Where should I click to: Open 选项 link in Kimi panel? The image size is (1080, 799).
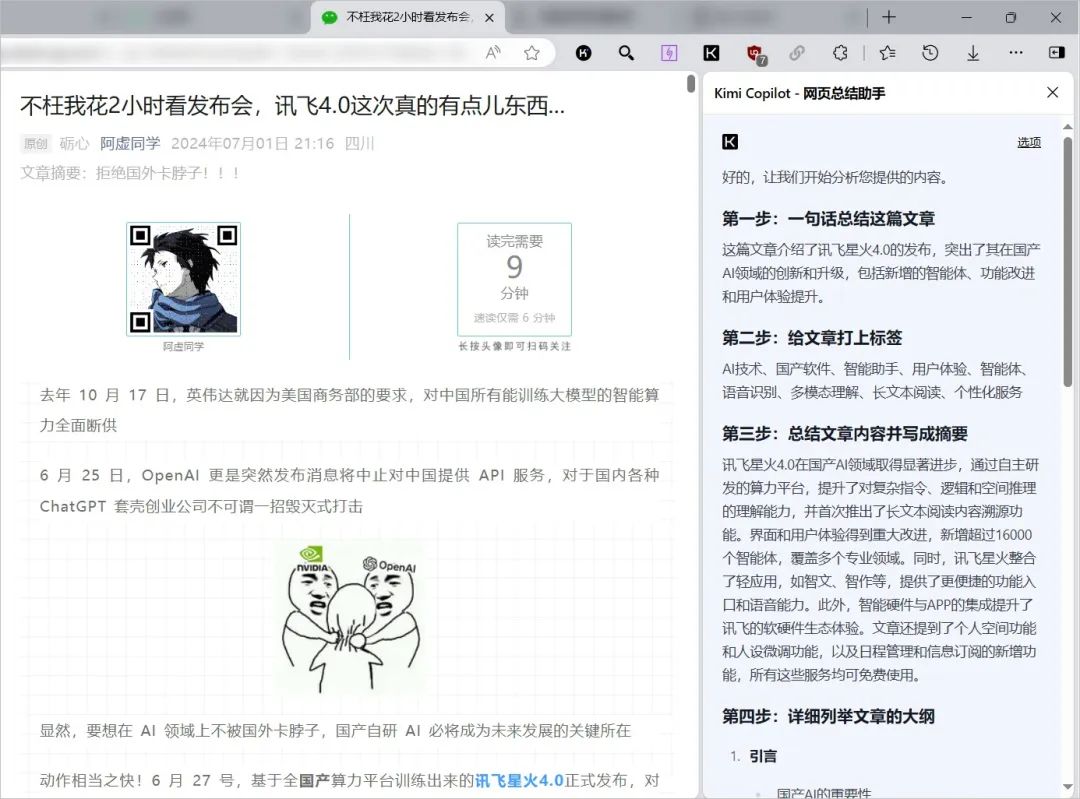pos(1029,143)
